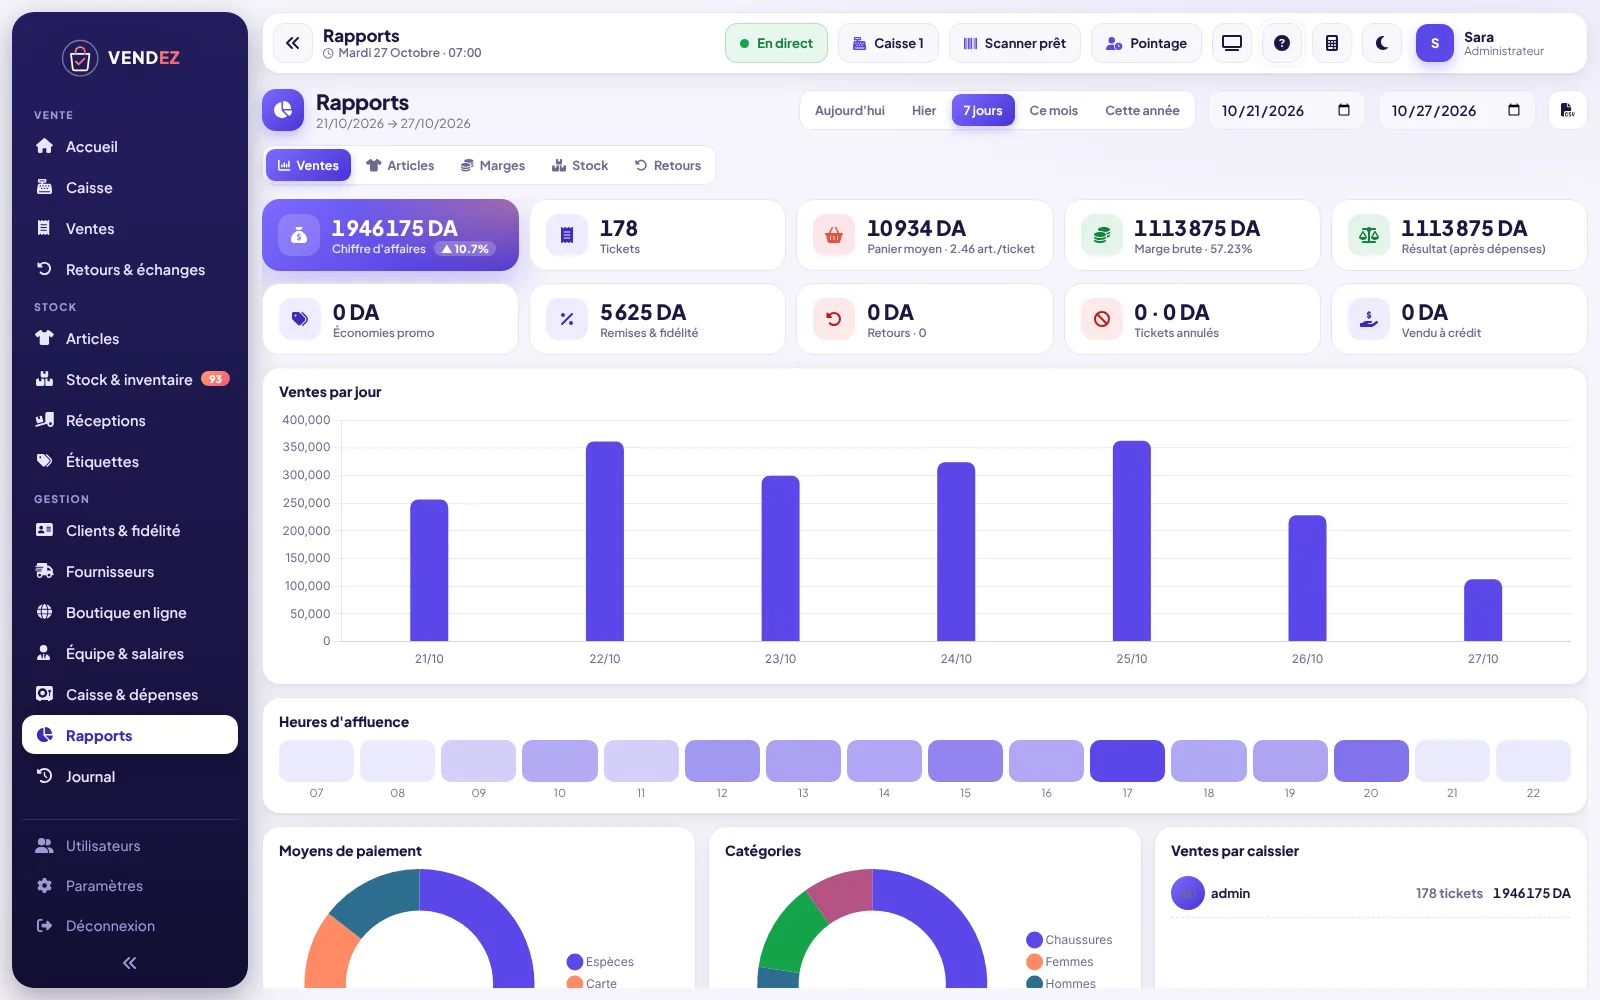Open the Pointage button

1146,43
